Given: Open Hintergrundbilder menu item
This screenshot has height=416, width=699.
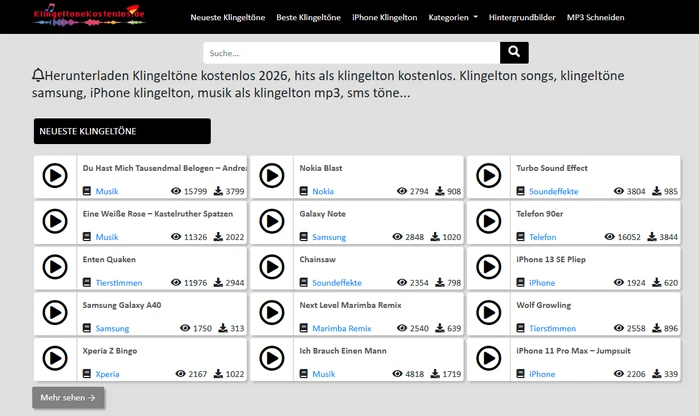Looking at the screenshot, I should [x=522, y=17].
